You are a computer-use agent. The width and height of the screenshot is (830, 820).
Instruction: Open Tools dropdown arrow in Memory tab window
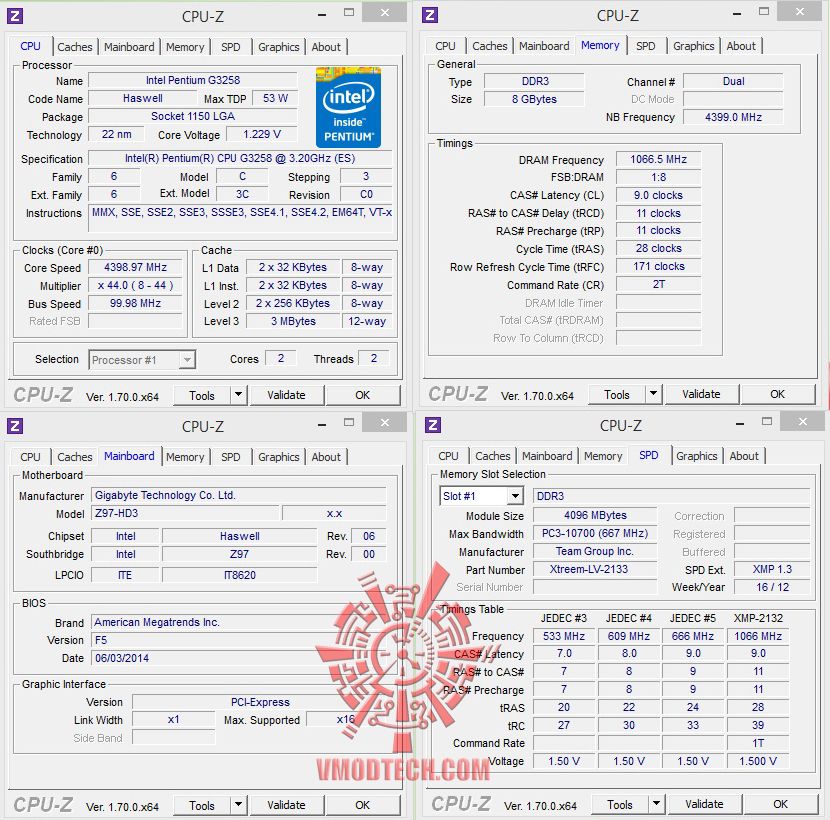pos(653,393)
